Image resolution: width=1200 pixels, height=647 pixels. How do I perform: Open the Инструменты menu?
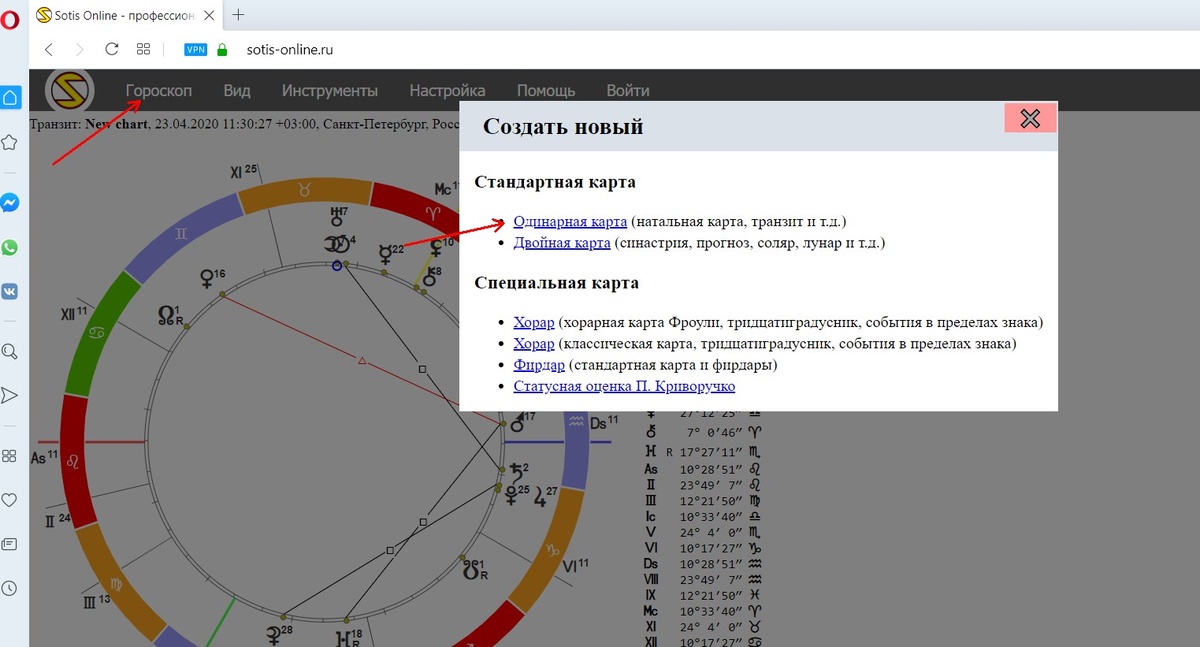330,91
